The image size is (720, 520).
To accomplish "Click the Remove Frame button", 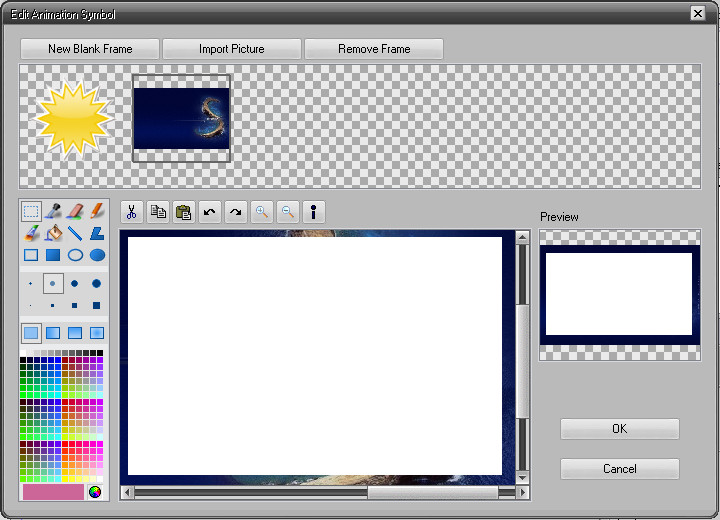I will click(374, 49).
